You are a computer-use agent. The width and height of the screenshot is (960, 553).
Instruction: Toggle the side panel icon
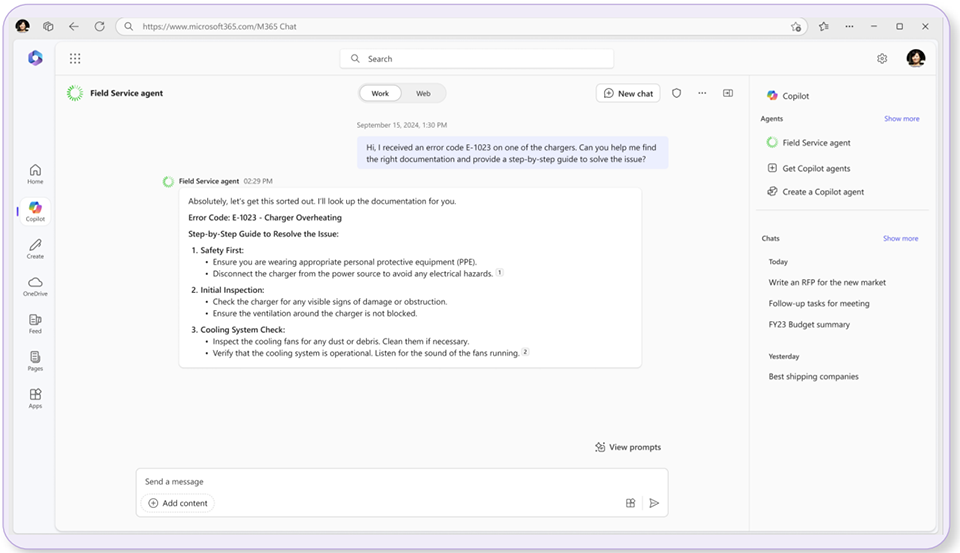coord(728,93)
